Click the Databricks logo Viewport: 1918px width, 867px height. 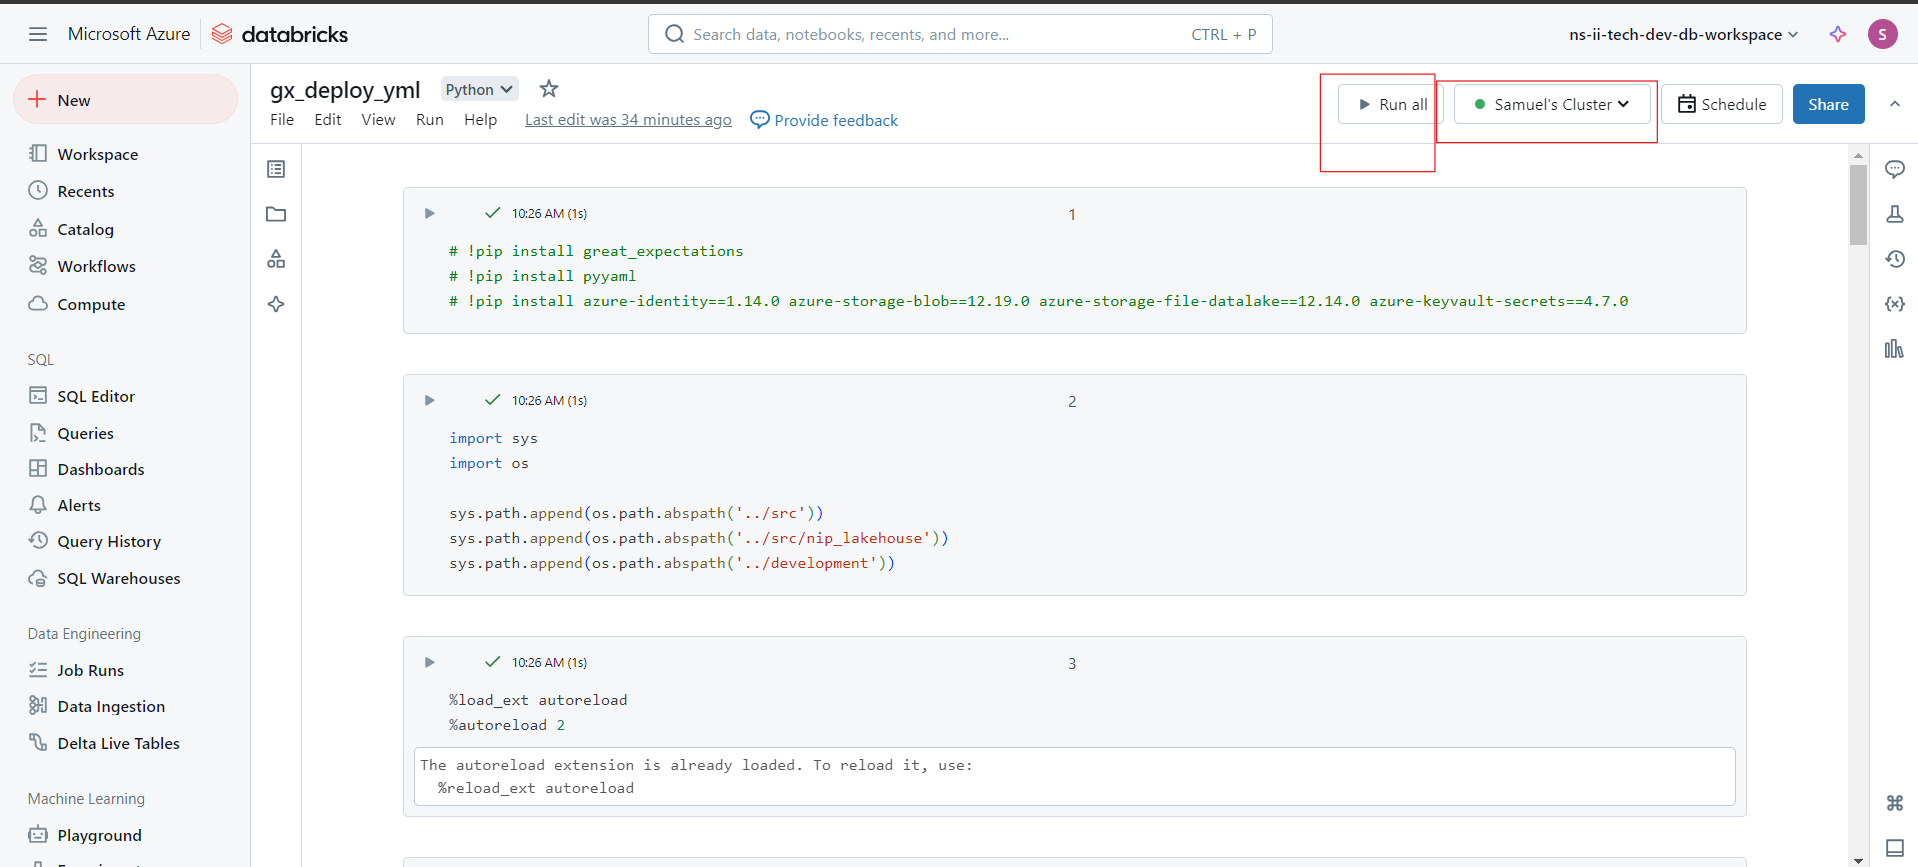coord(280,34)
